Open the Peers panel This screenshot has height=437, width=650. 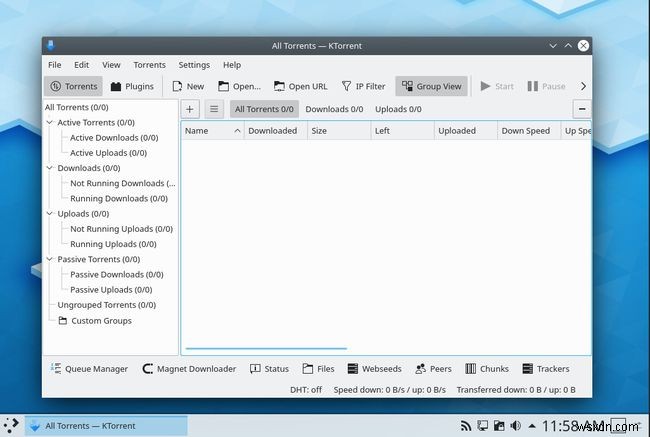point(433,369)
